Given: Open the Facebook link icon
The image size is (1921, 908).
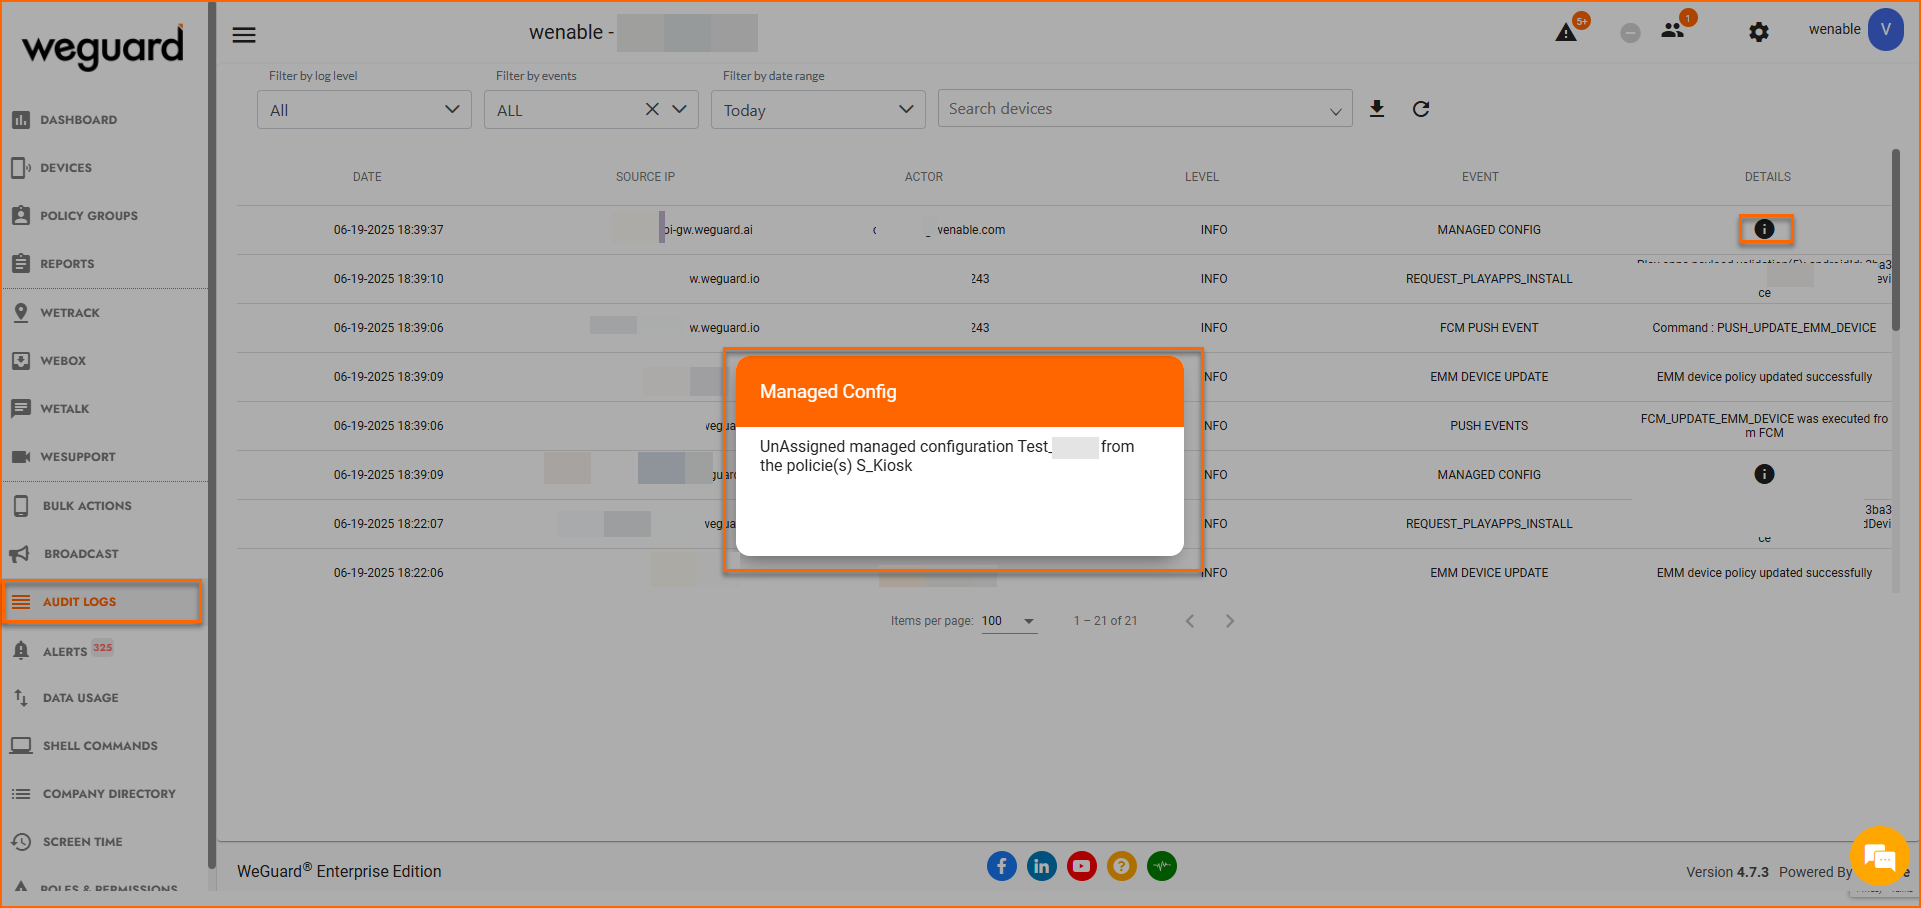Looking at the screenshot, I should click(x=1002, y=866).
